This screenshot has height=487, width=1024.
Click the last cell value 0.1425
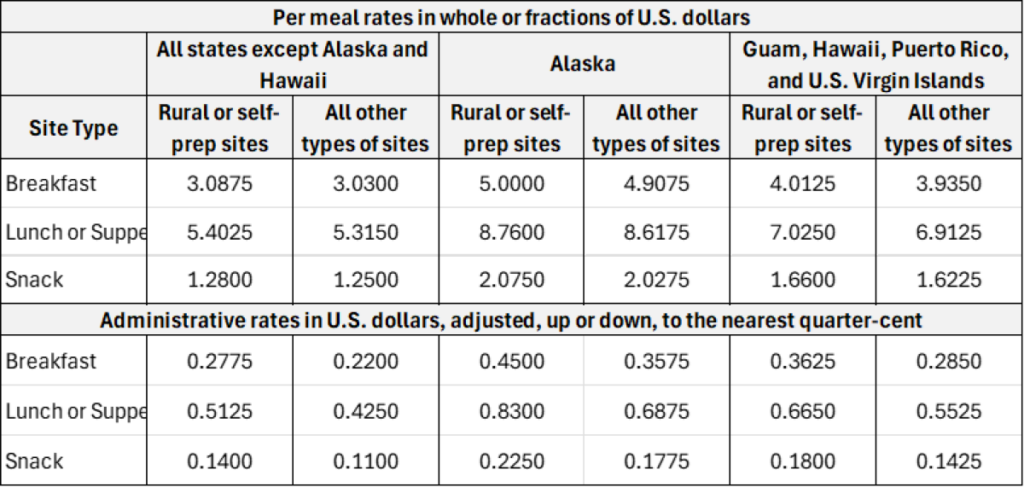948,461
